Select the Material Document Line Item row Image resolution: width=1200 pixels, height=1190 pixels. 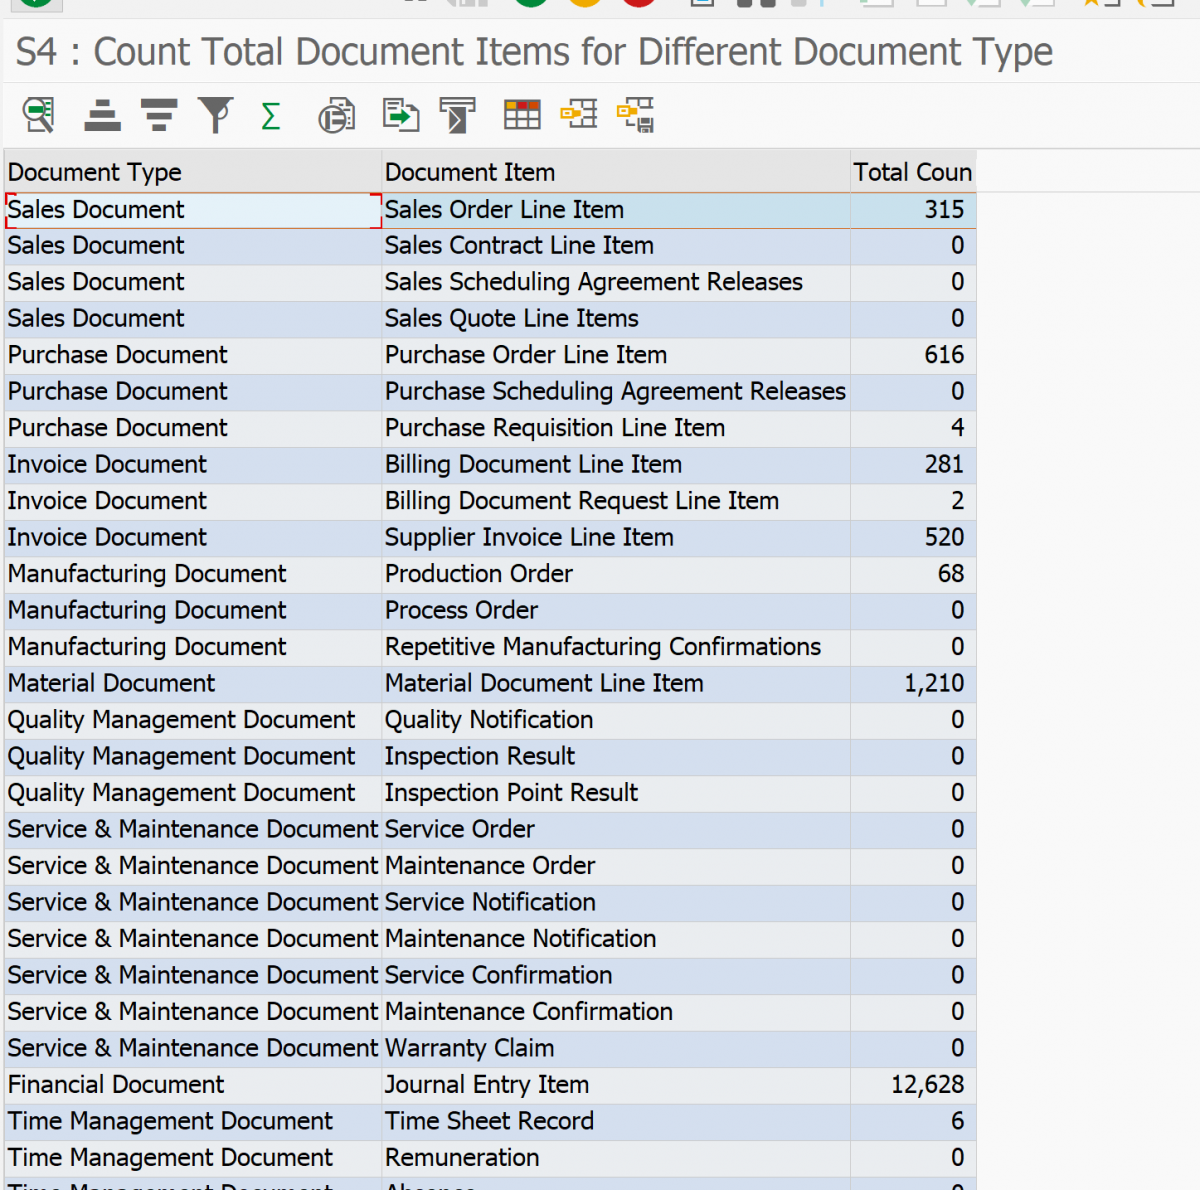(x=544, y=683)
